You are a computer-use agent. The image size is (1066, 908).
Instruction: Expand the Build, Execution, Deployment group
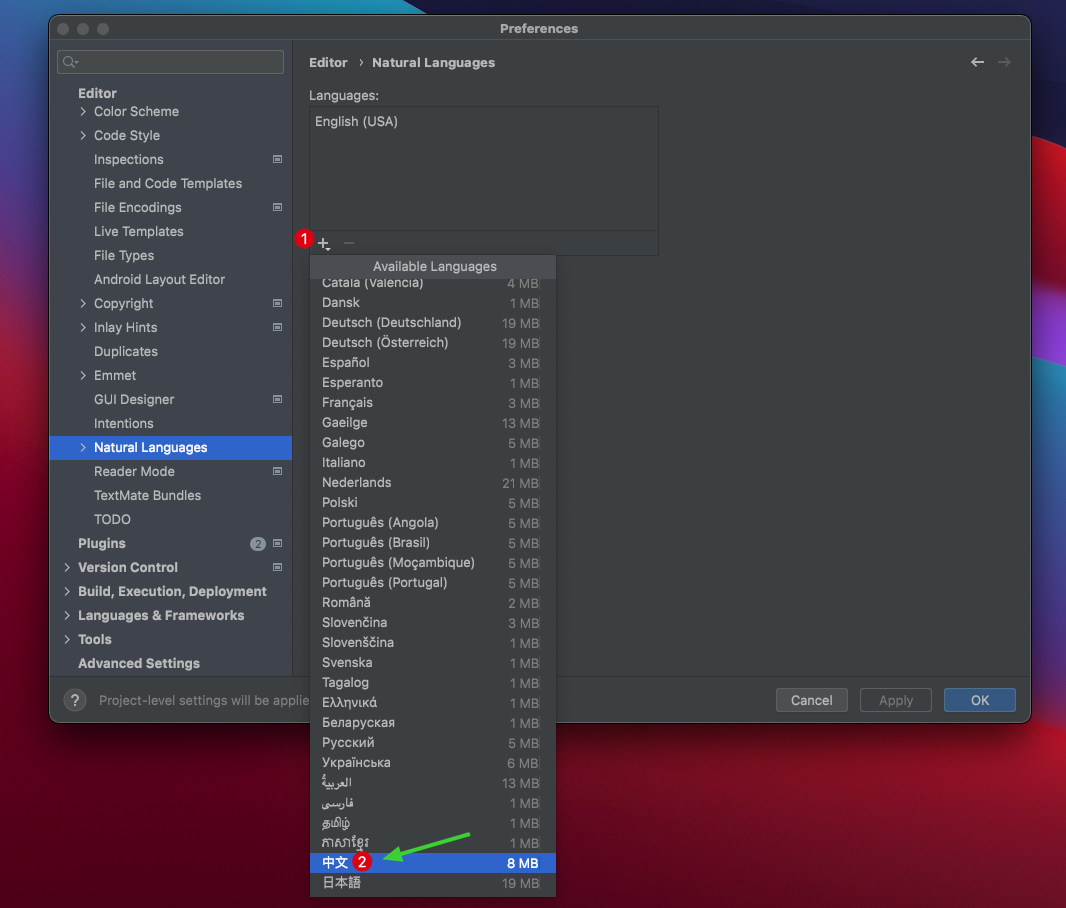[x=67, y=591]
